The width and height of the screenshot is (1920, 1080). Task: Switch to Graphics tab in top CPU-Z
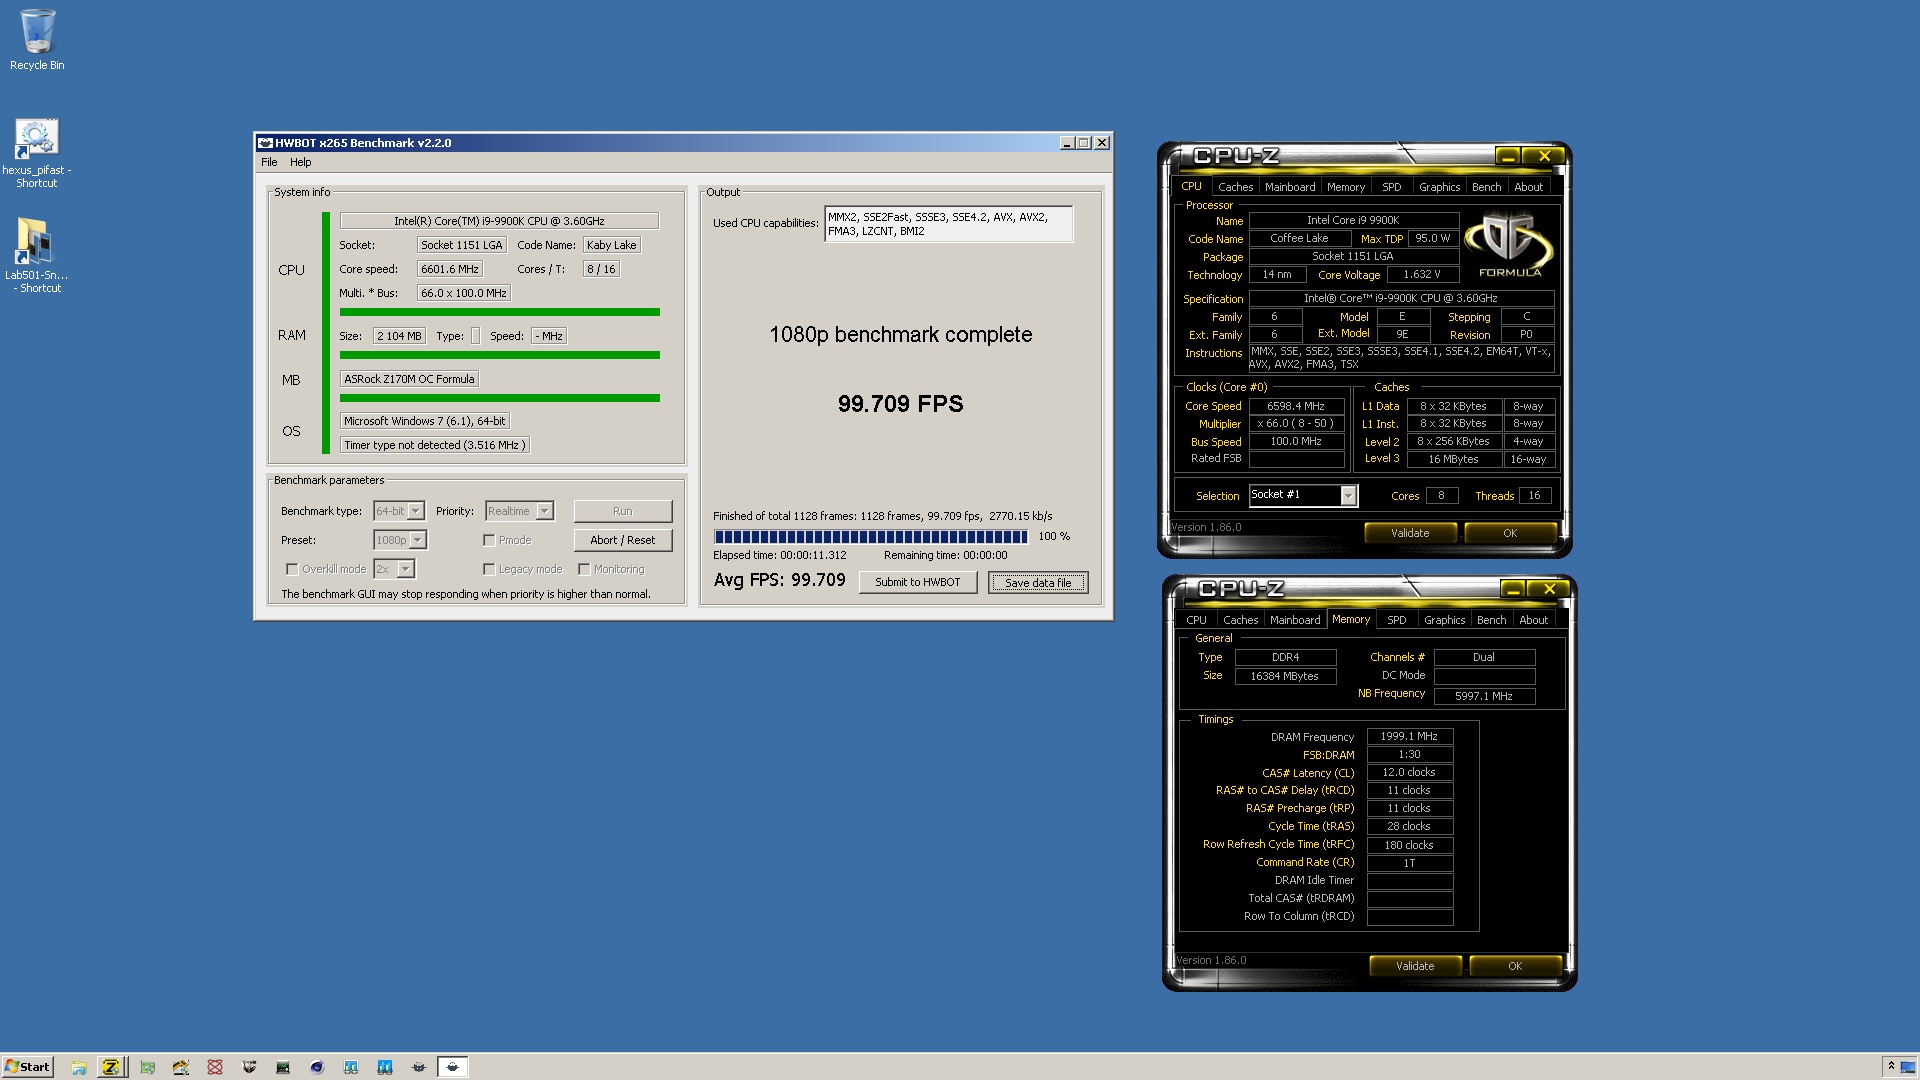pyautogui.click(x=1439, y=187)
